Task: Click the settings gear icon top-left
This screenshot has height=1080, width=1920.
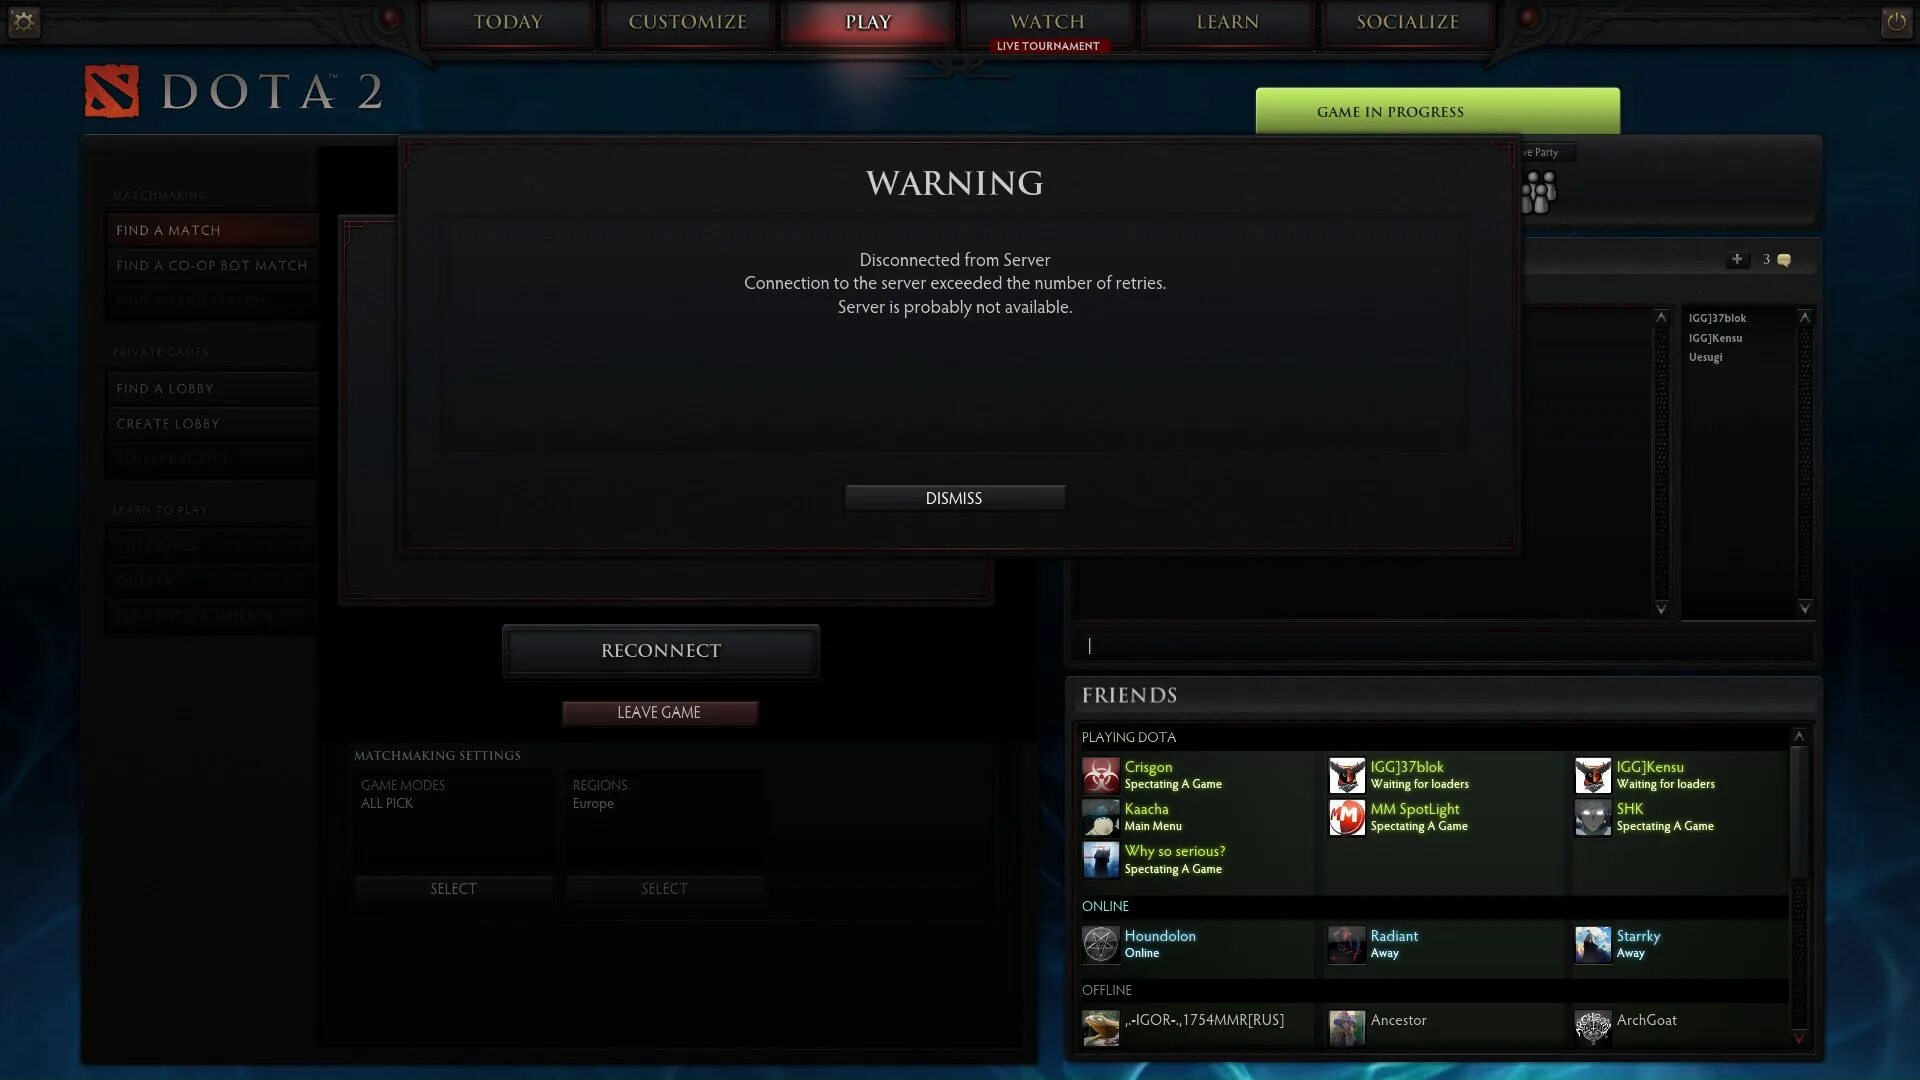Action: [24, 21]
